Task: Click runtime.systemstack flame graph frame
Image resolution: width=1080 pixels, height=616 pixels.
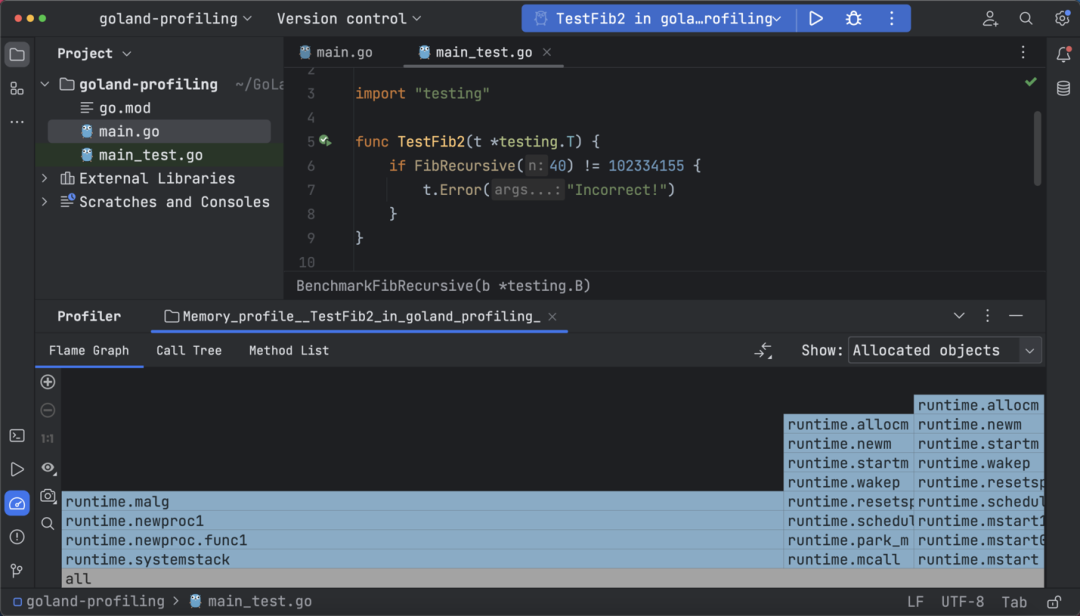Action: 422,559
